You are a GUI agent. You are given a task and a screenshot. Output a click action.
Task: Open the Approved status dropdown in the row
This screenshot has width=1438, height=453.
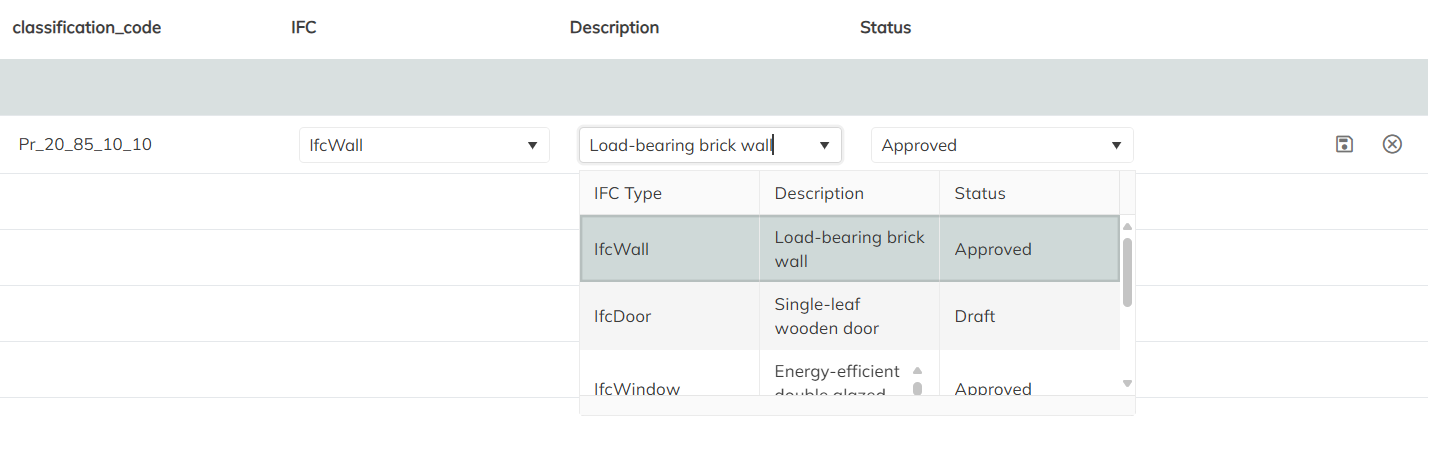(1116, 146)
